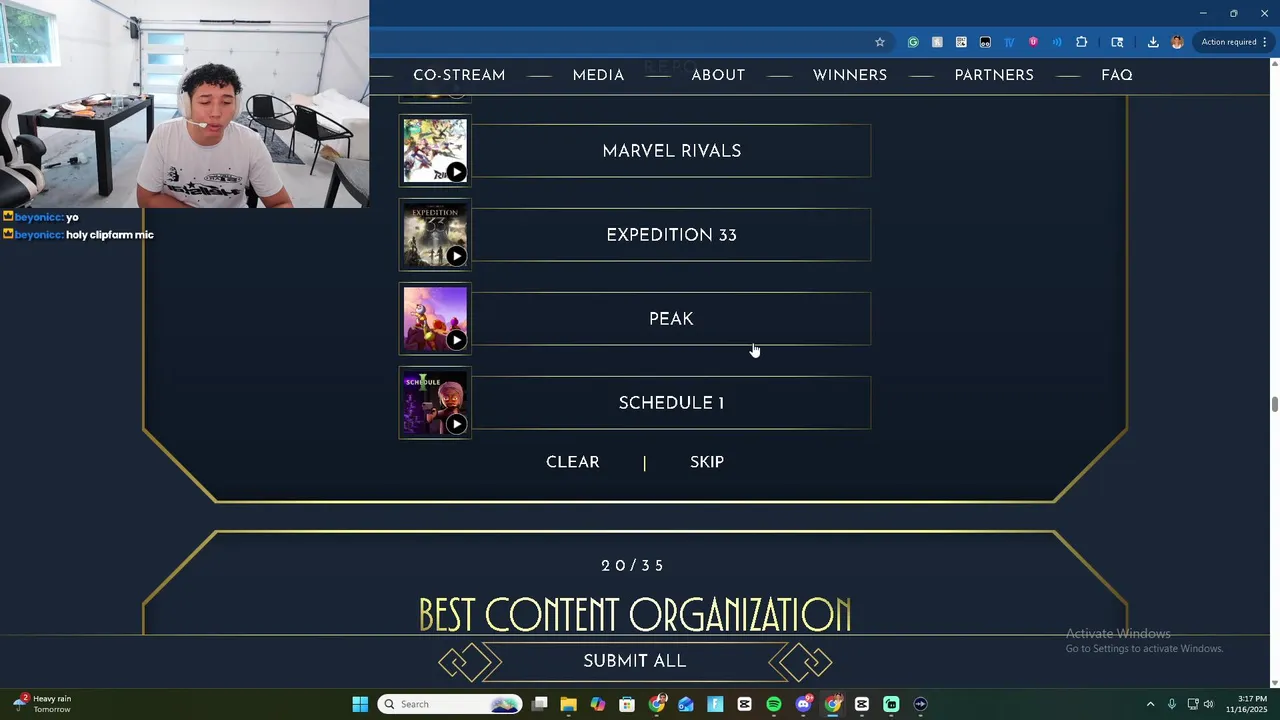The width and height of the screenshot is (1280, 720).
Task: Open Spotify from the taskbar
Action: point(774,704)
